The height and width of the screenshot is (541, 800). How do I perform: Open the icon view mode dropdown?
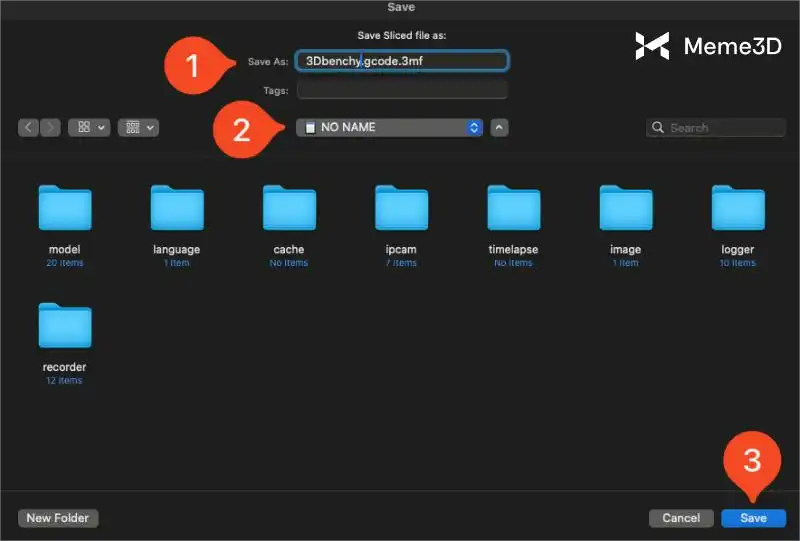(89, 128)
